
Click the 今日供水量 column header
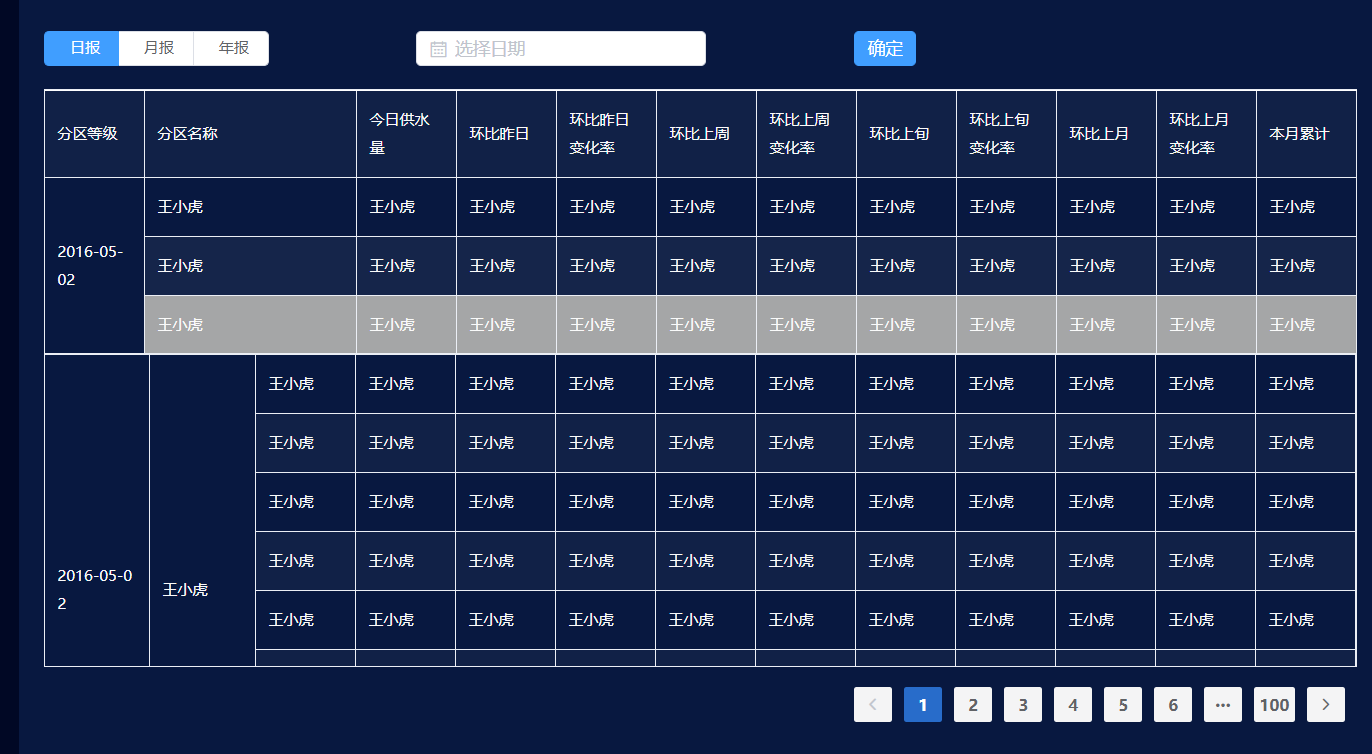[x=407, y=134]
